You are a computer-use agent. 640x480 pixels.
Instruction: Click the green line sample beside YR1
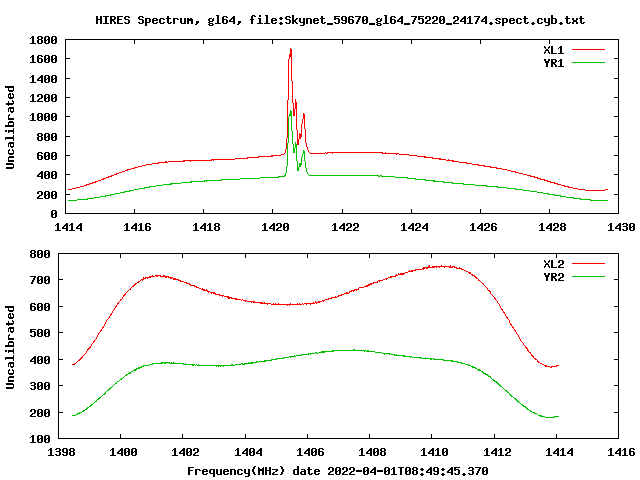click(x=588, y=63)
